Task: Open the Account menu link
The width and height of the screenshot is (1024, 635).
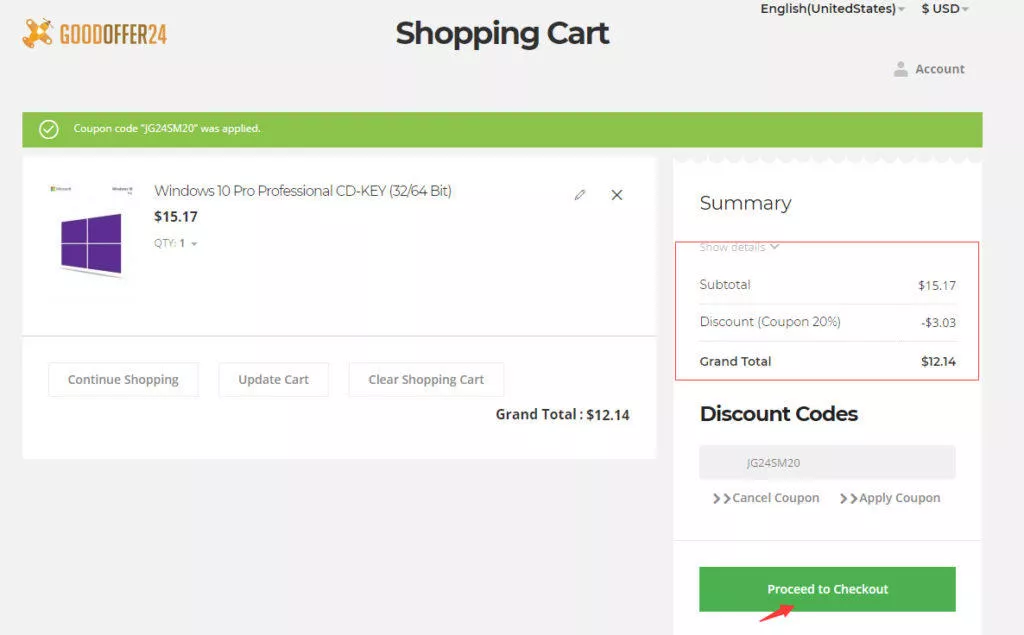Action: (x=939, y=69)
